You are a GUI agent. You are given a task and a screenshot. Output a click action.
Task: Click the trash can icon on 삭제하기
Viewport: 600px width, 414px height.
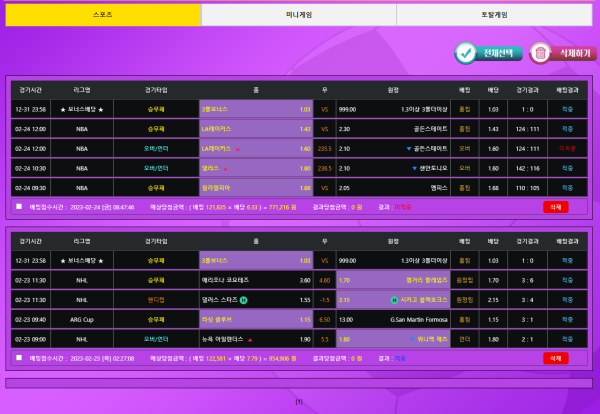click(x=540, y=53)
